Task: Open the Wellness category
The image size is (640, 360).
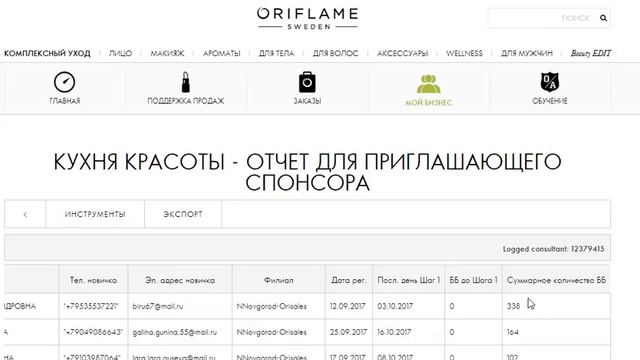Action: coord(464,53)
